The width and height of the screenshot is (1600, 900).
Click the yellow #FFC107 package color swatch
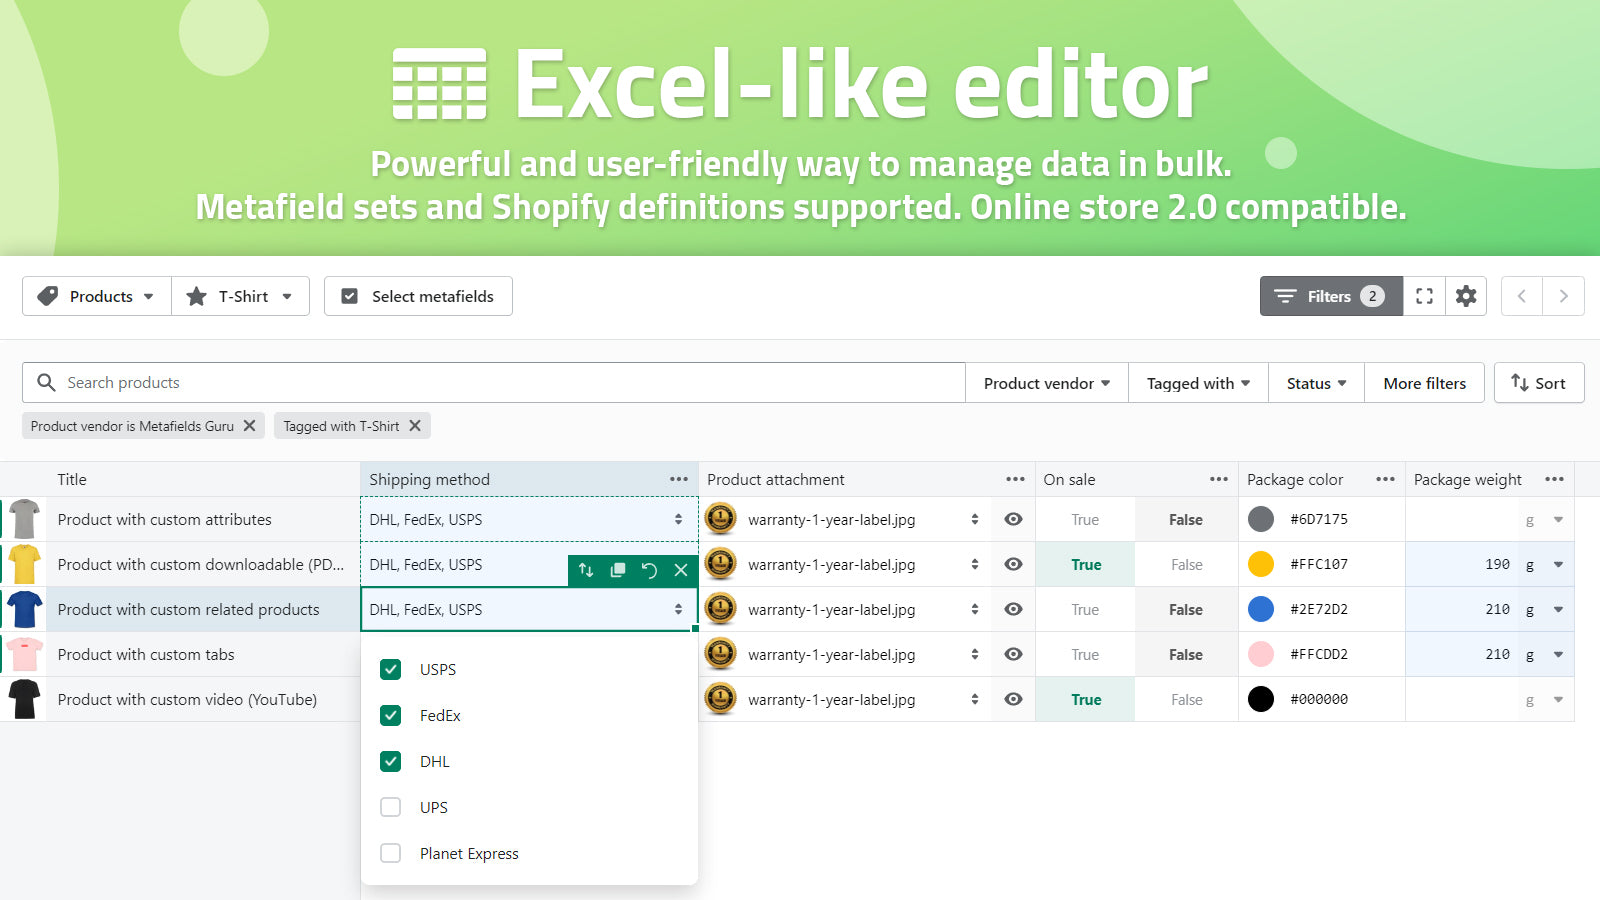[x=1261, y=564]
